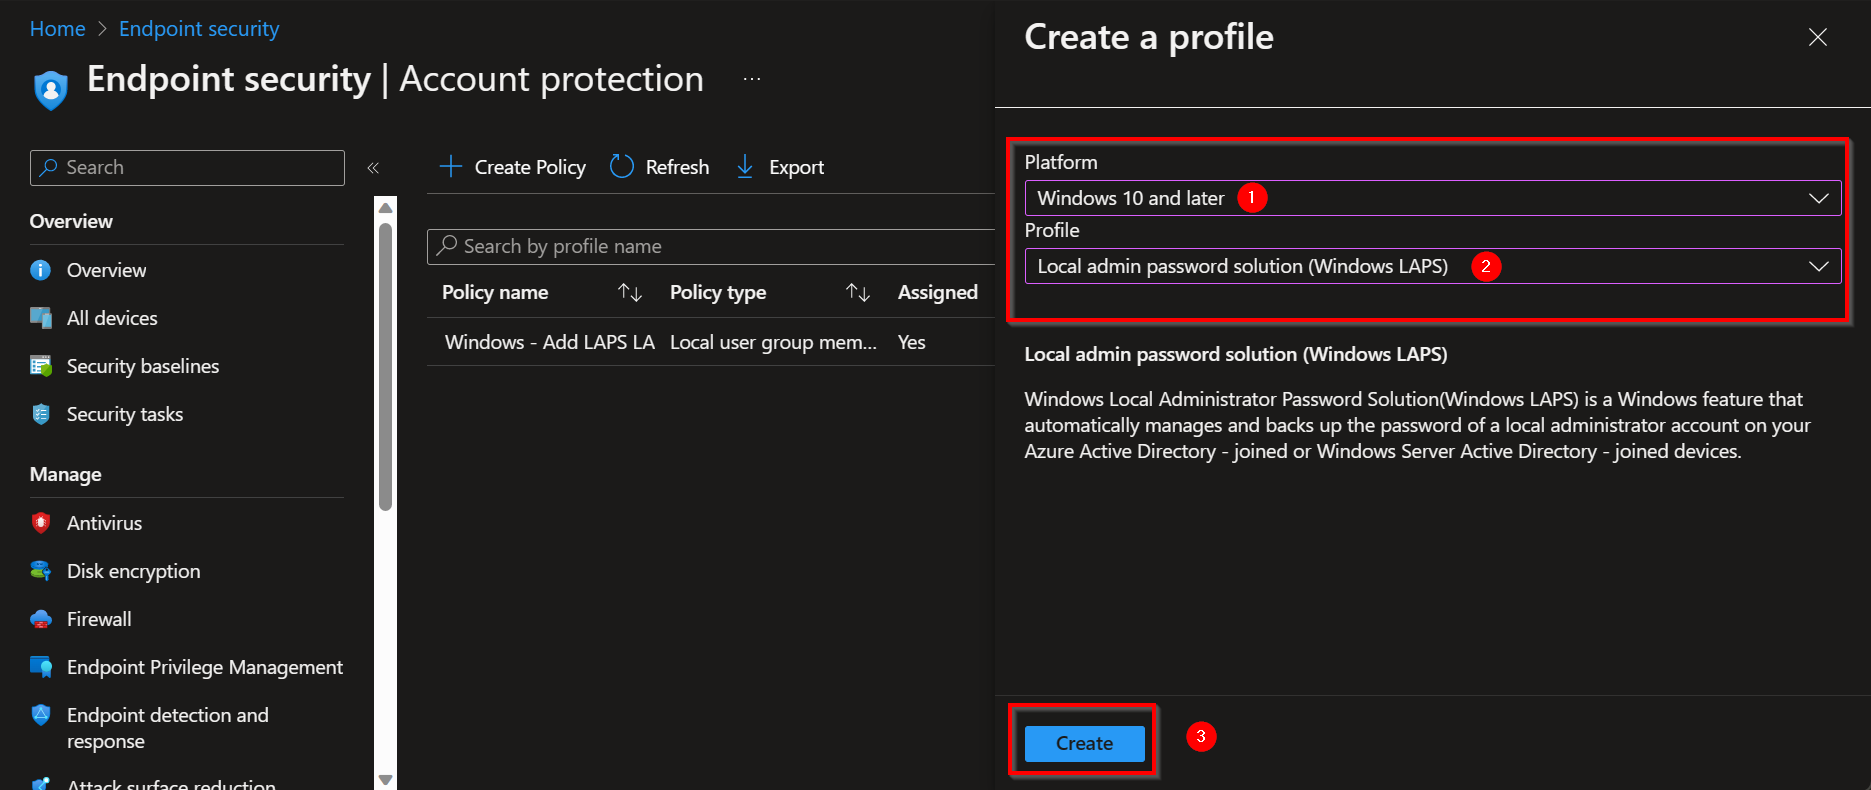
Task: Click the Firewall icon
Action: tap(41, 619)
